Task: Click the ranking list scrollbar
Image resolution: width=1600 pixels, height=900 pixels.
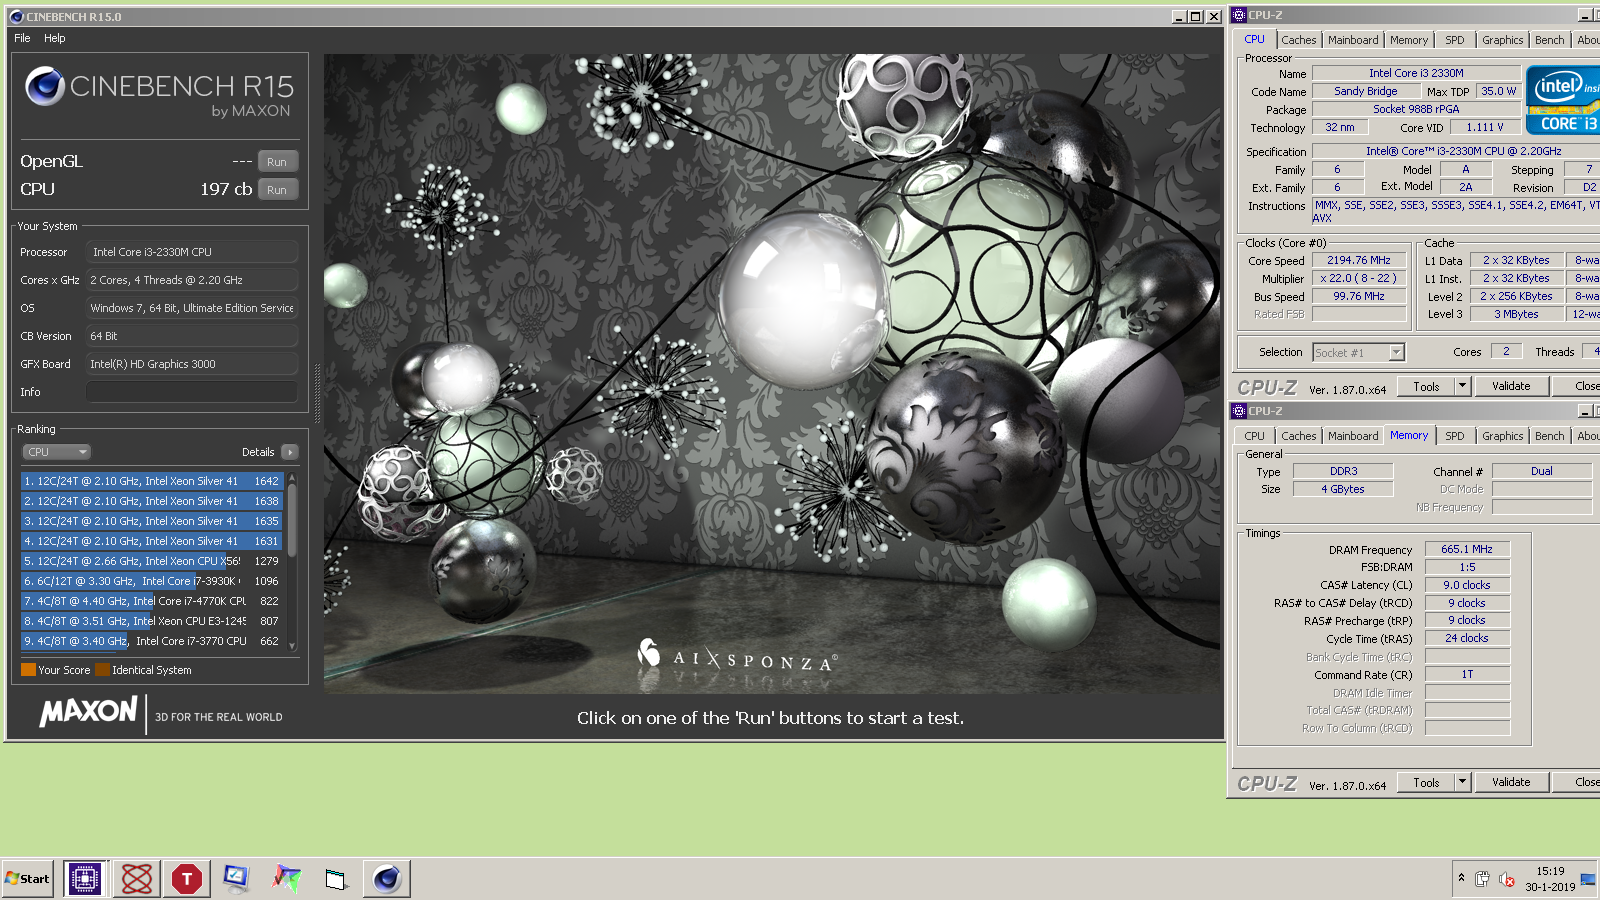Action: [x=292, y=520]
